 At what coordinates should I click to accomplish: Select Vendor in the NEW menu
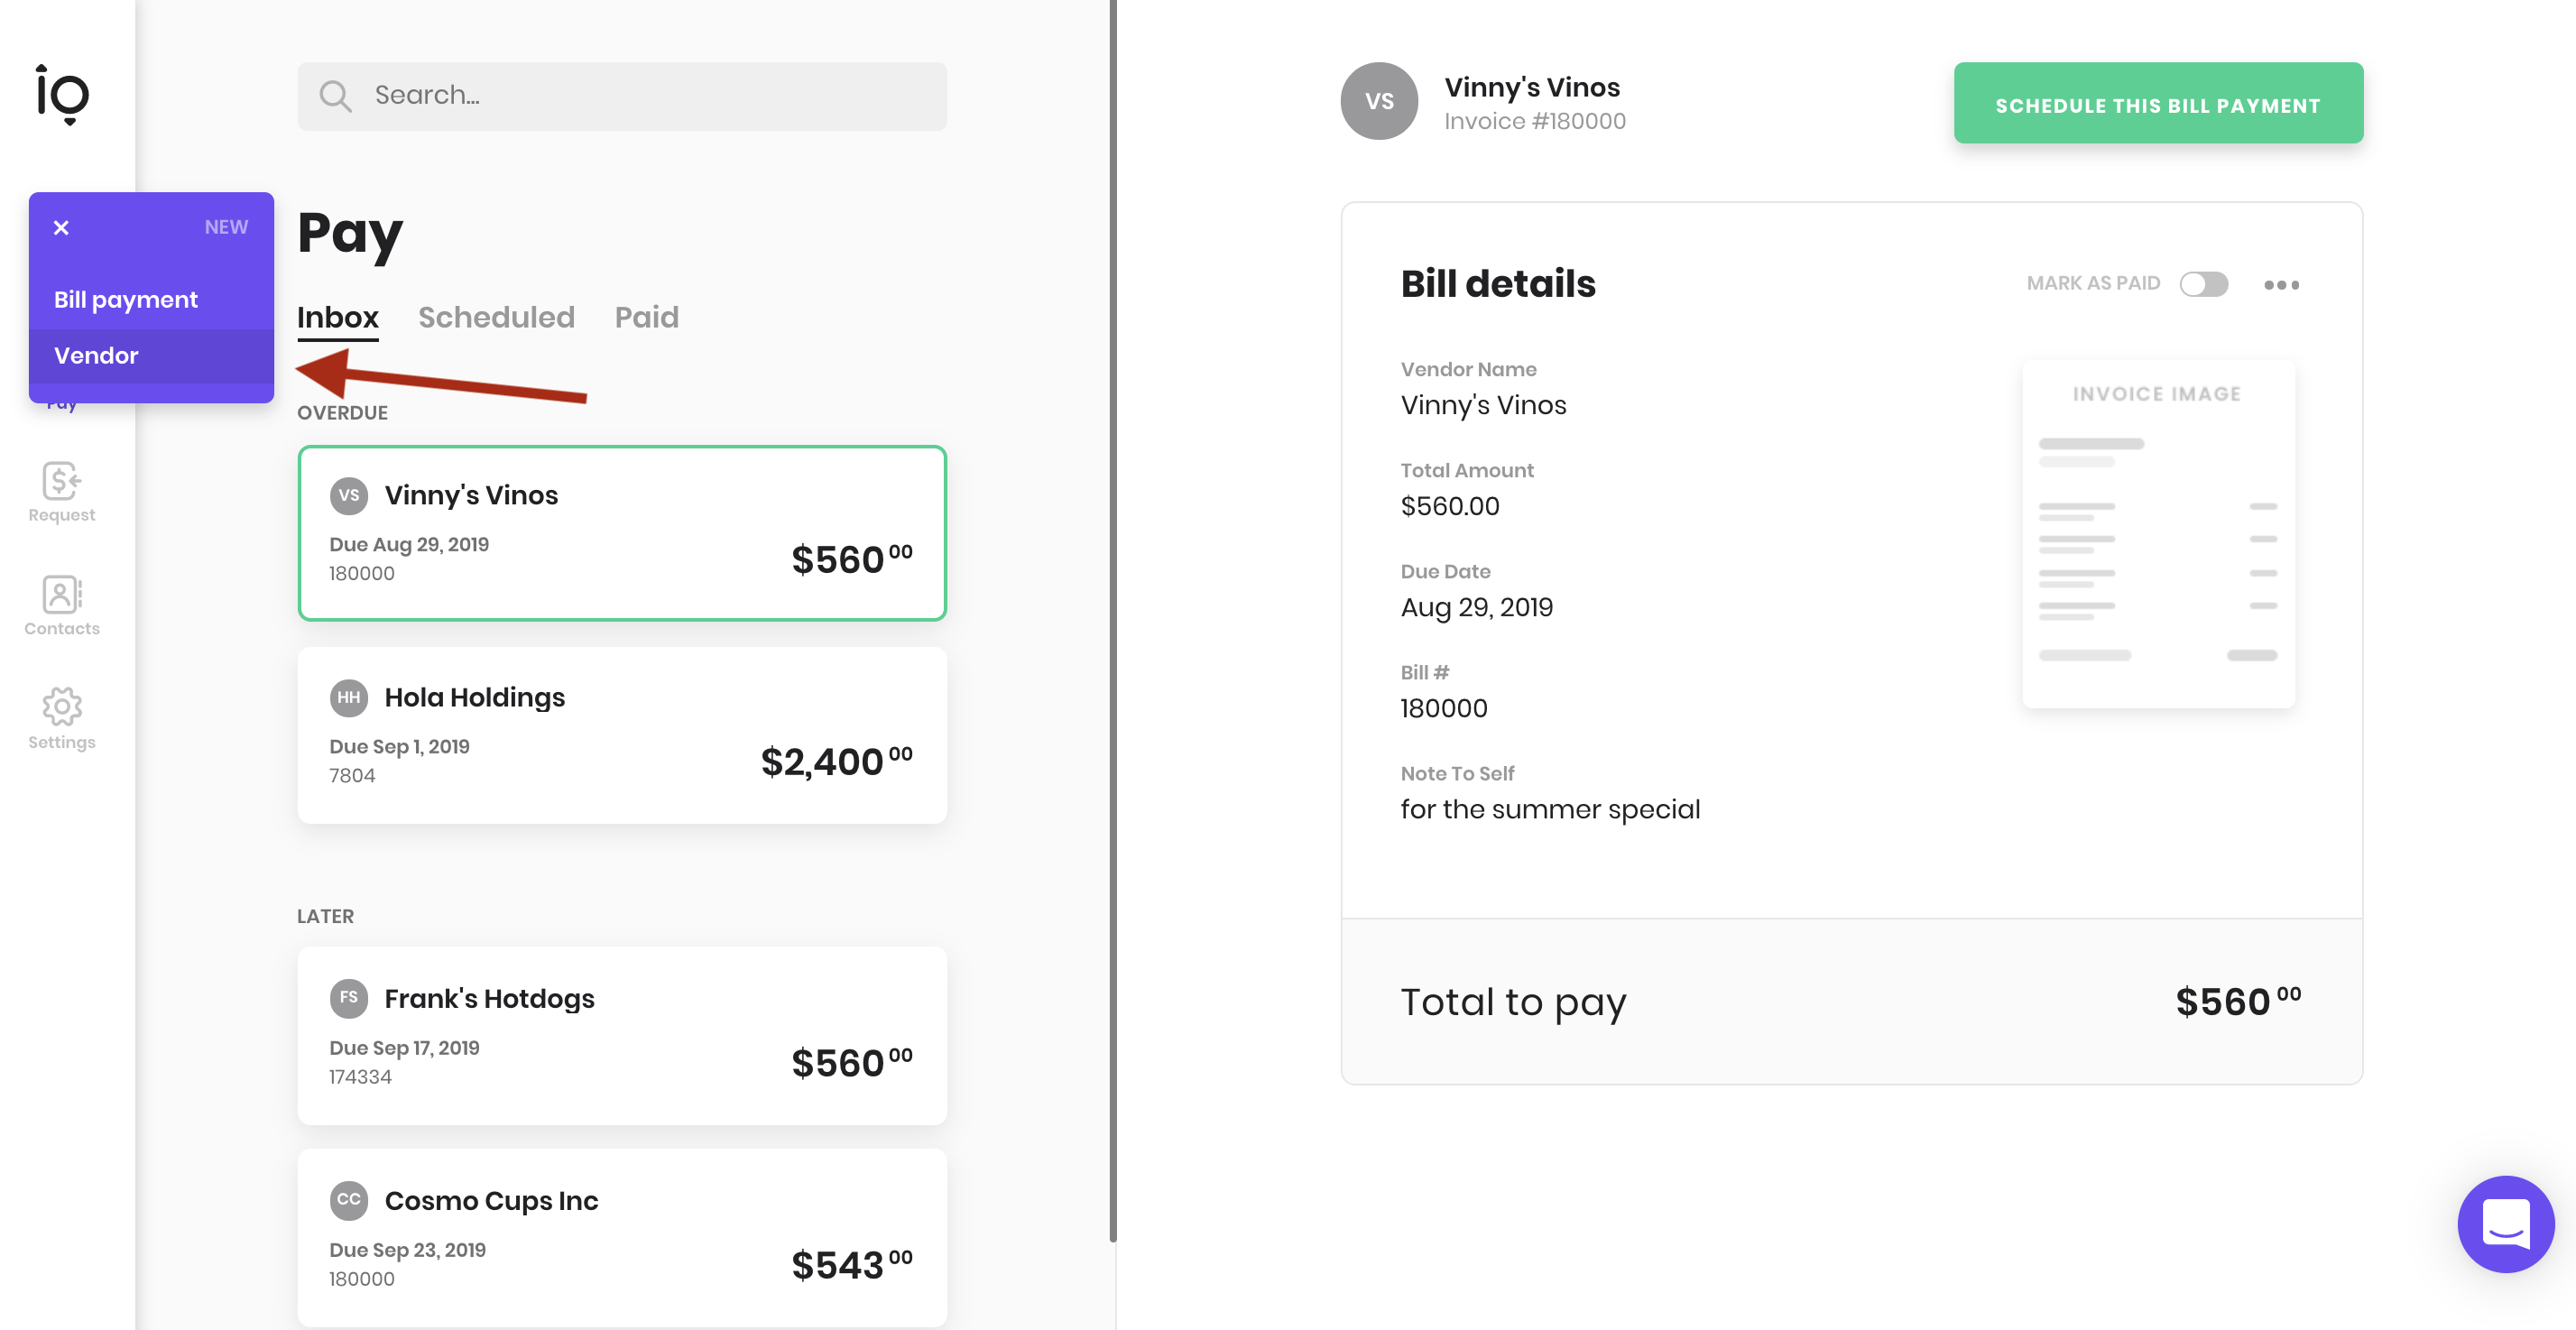(151, 356)
